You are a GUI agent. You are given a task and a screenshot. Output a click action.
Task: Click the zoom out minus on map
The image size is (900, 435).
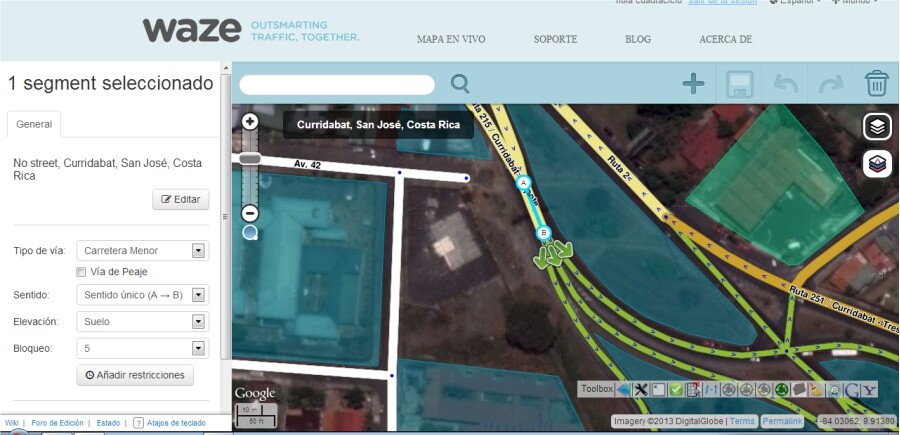pyautogui.click(x=250, y=214)
